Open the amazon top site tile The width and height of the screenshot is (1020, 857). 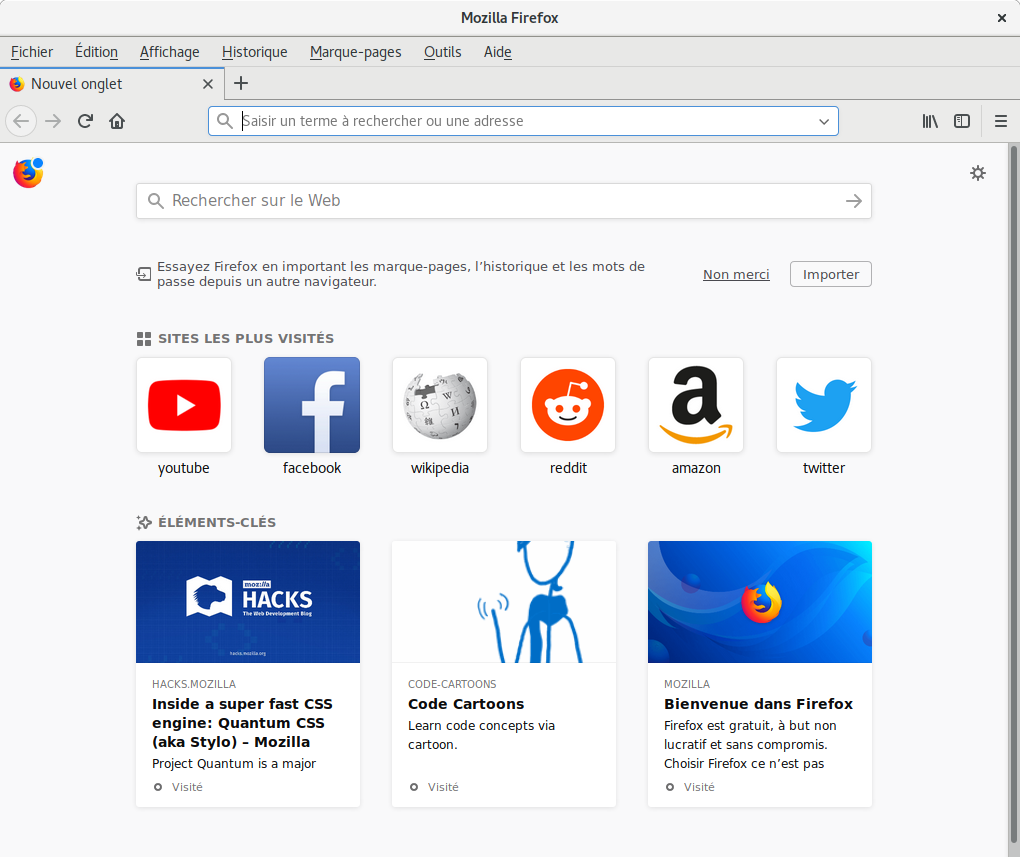tap(696, 405)
